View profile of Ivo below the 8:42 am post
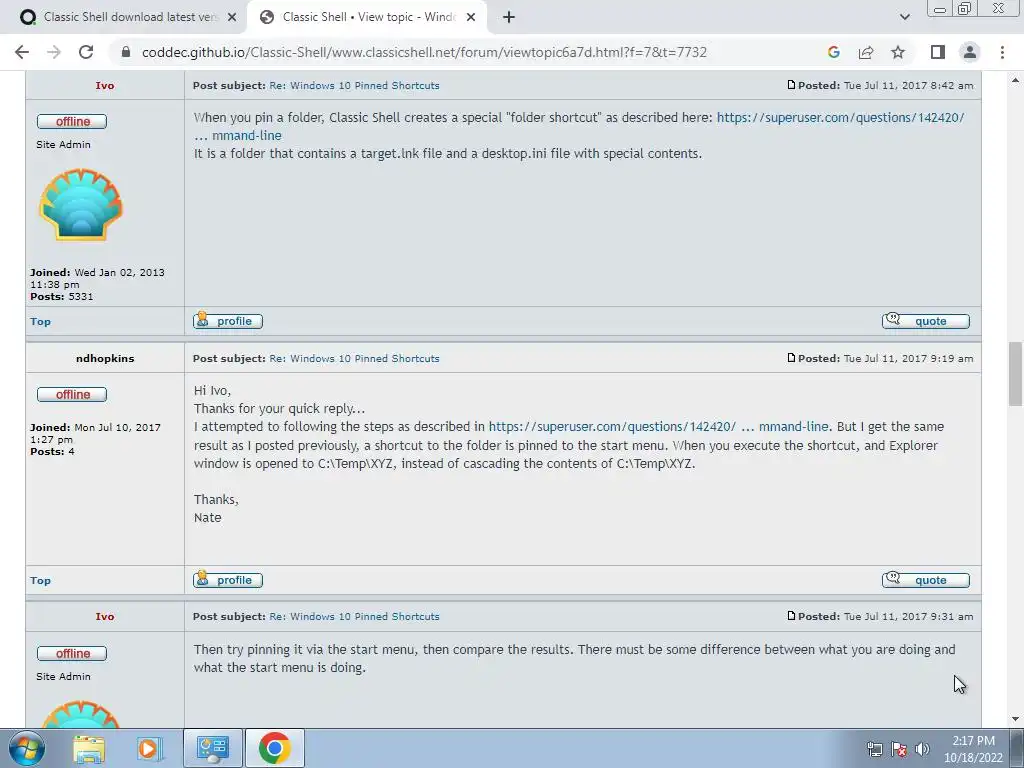 (x=228, y=321)
